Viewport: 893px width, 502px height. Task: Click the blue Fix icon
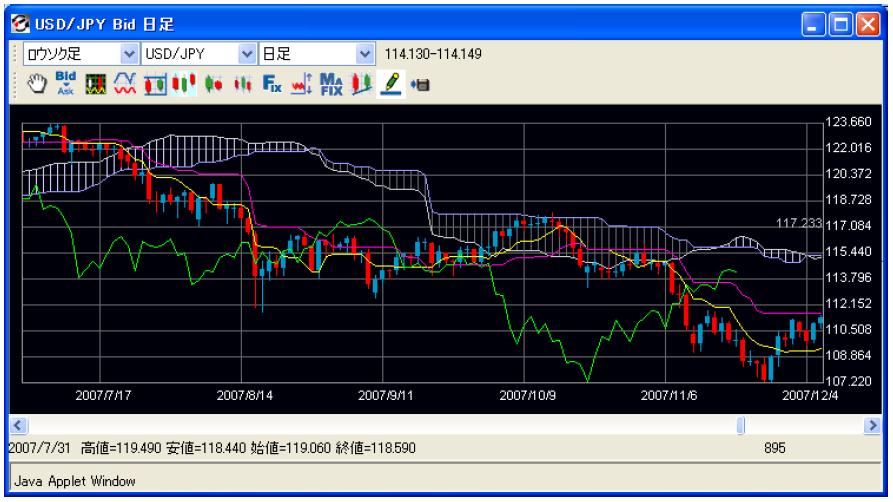click(272, 84)
